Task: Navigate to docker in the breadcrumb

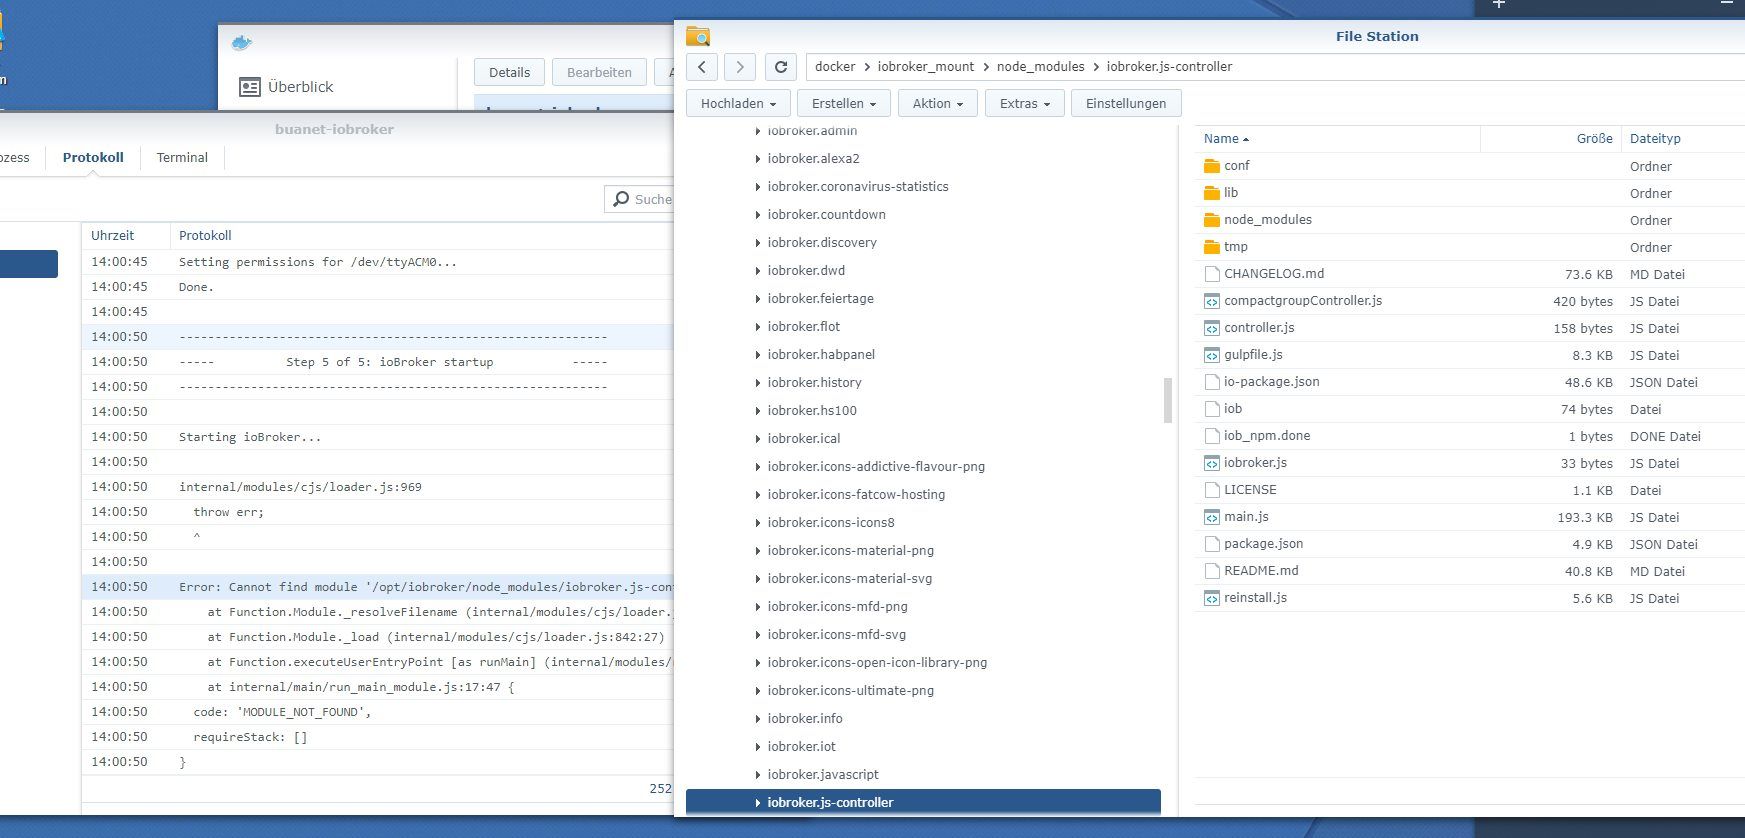Action: pos(835,67)
